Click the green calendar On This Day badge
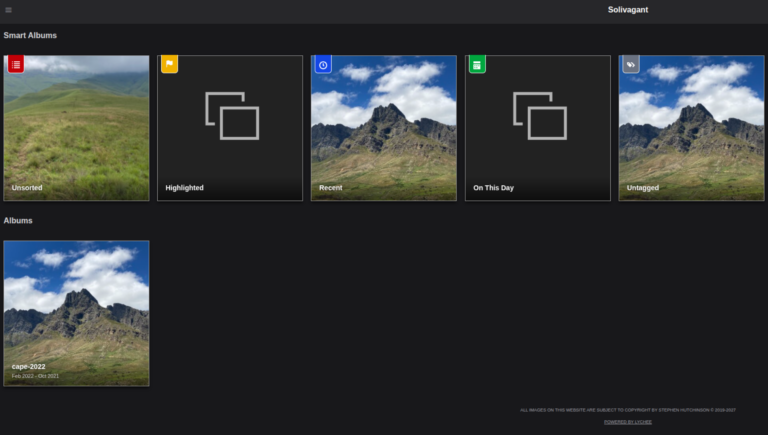This screenshot has width=768, height=435. pos(477,64)
